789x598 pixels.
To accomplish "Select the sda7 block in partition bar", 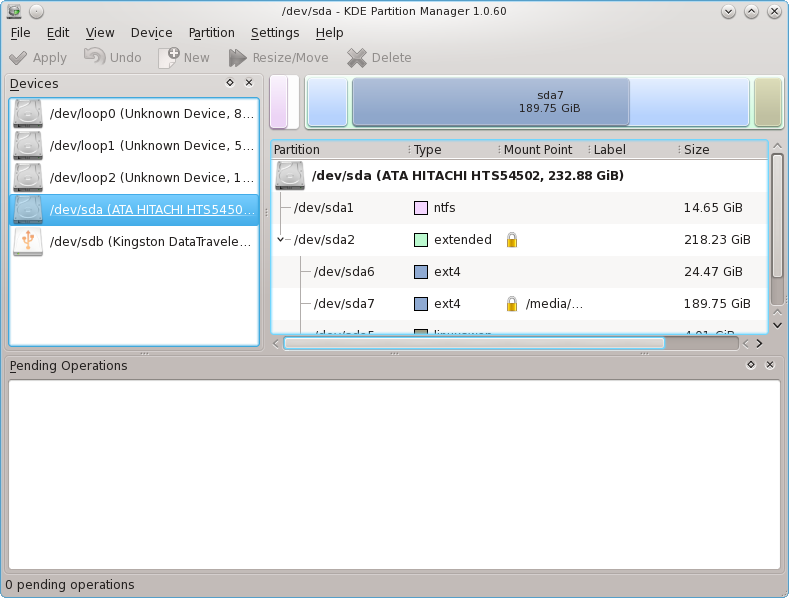I will click(x=550, y=101).
